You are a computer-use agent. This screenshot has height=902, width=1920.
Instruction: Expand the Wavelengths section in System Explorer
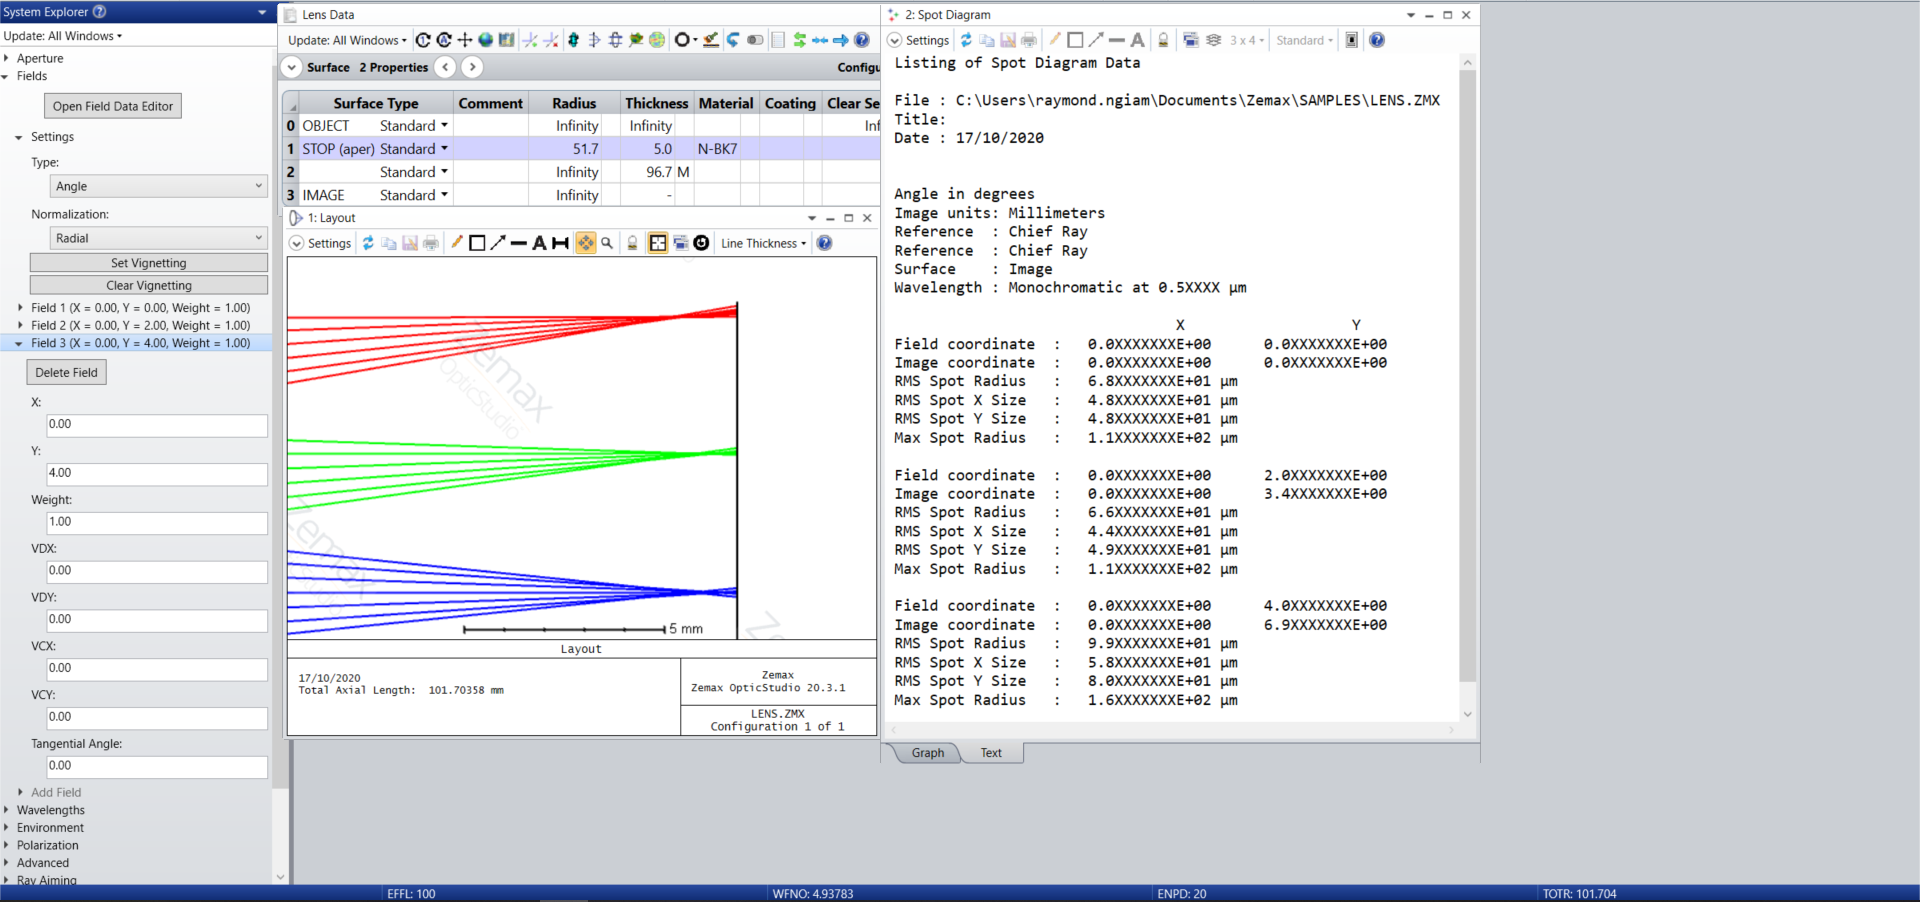click(x=50, y=810)
